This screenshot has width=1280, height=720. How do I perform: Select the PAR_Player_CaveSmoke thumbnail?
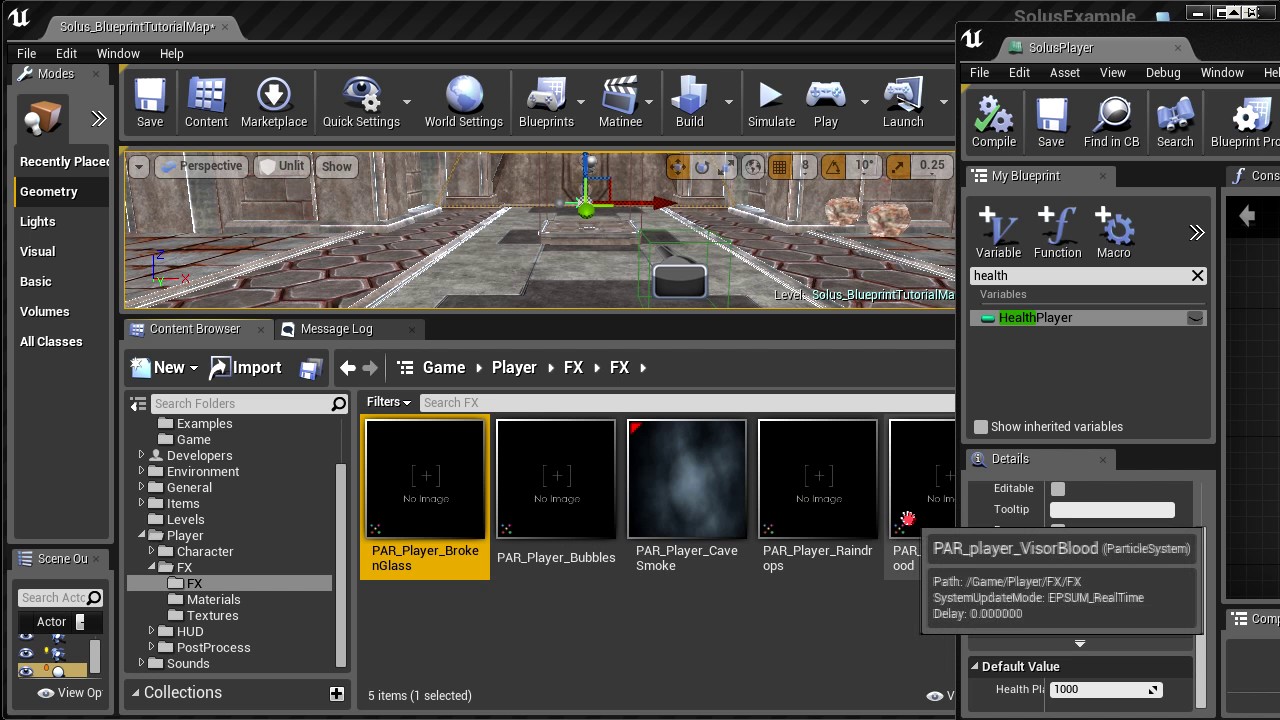[x=687, y=479]
